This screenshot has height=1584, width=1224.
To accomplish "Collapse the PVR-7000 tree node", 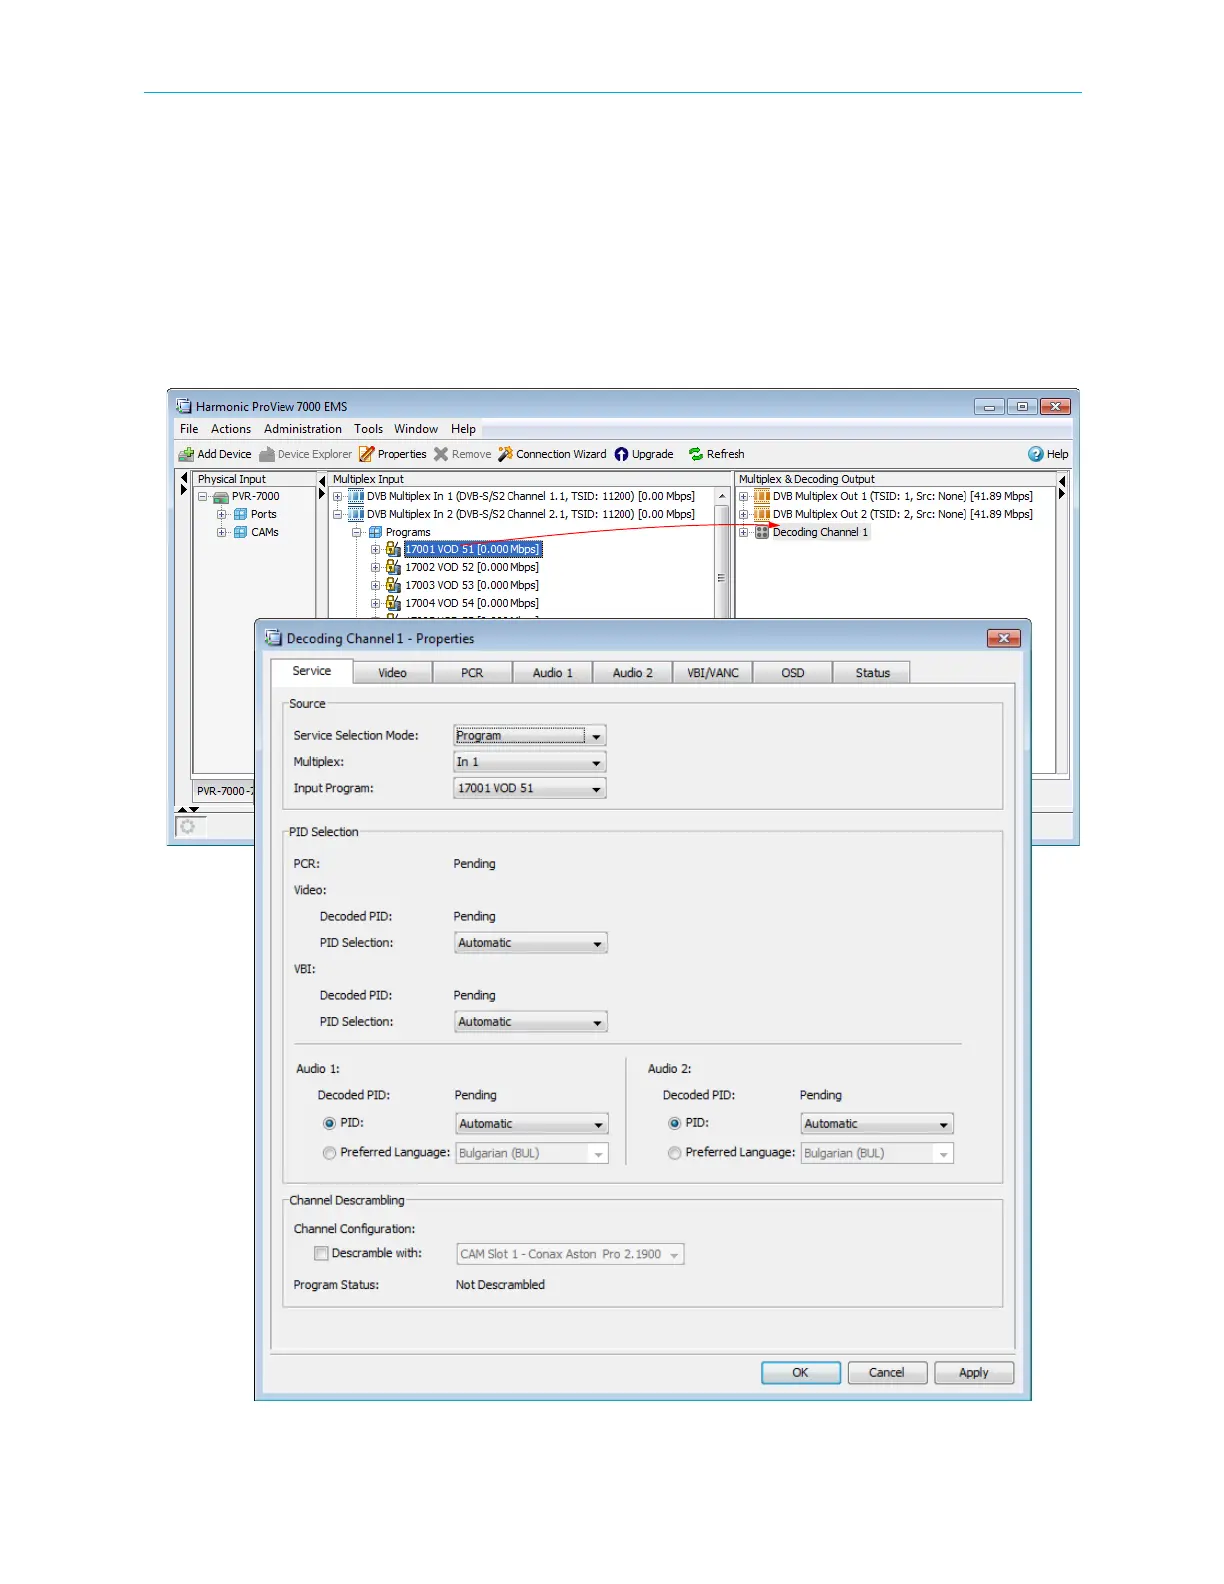I will click(202, 497).
